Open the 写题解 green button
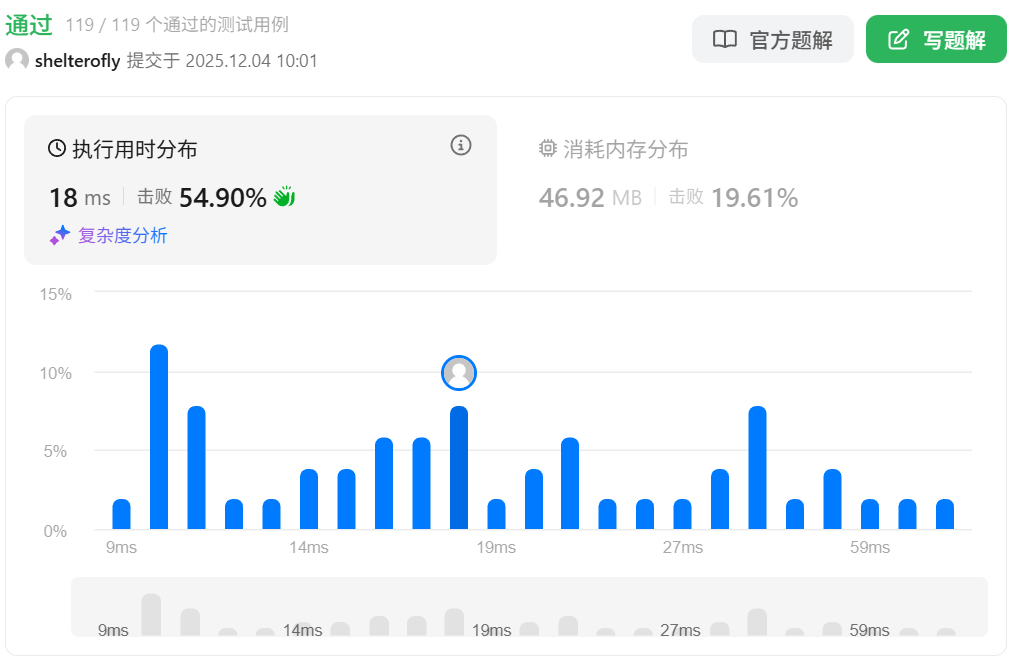1014x660 pixels. (x=936, y=40)
